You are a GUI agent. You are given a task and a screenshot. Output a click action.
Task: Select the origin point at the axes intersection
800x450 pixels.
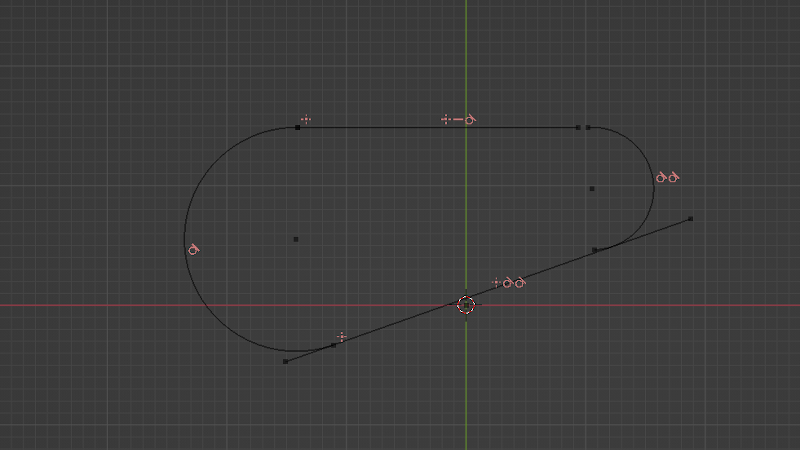466,305
